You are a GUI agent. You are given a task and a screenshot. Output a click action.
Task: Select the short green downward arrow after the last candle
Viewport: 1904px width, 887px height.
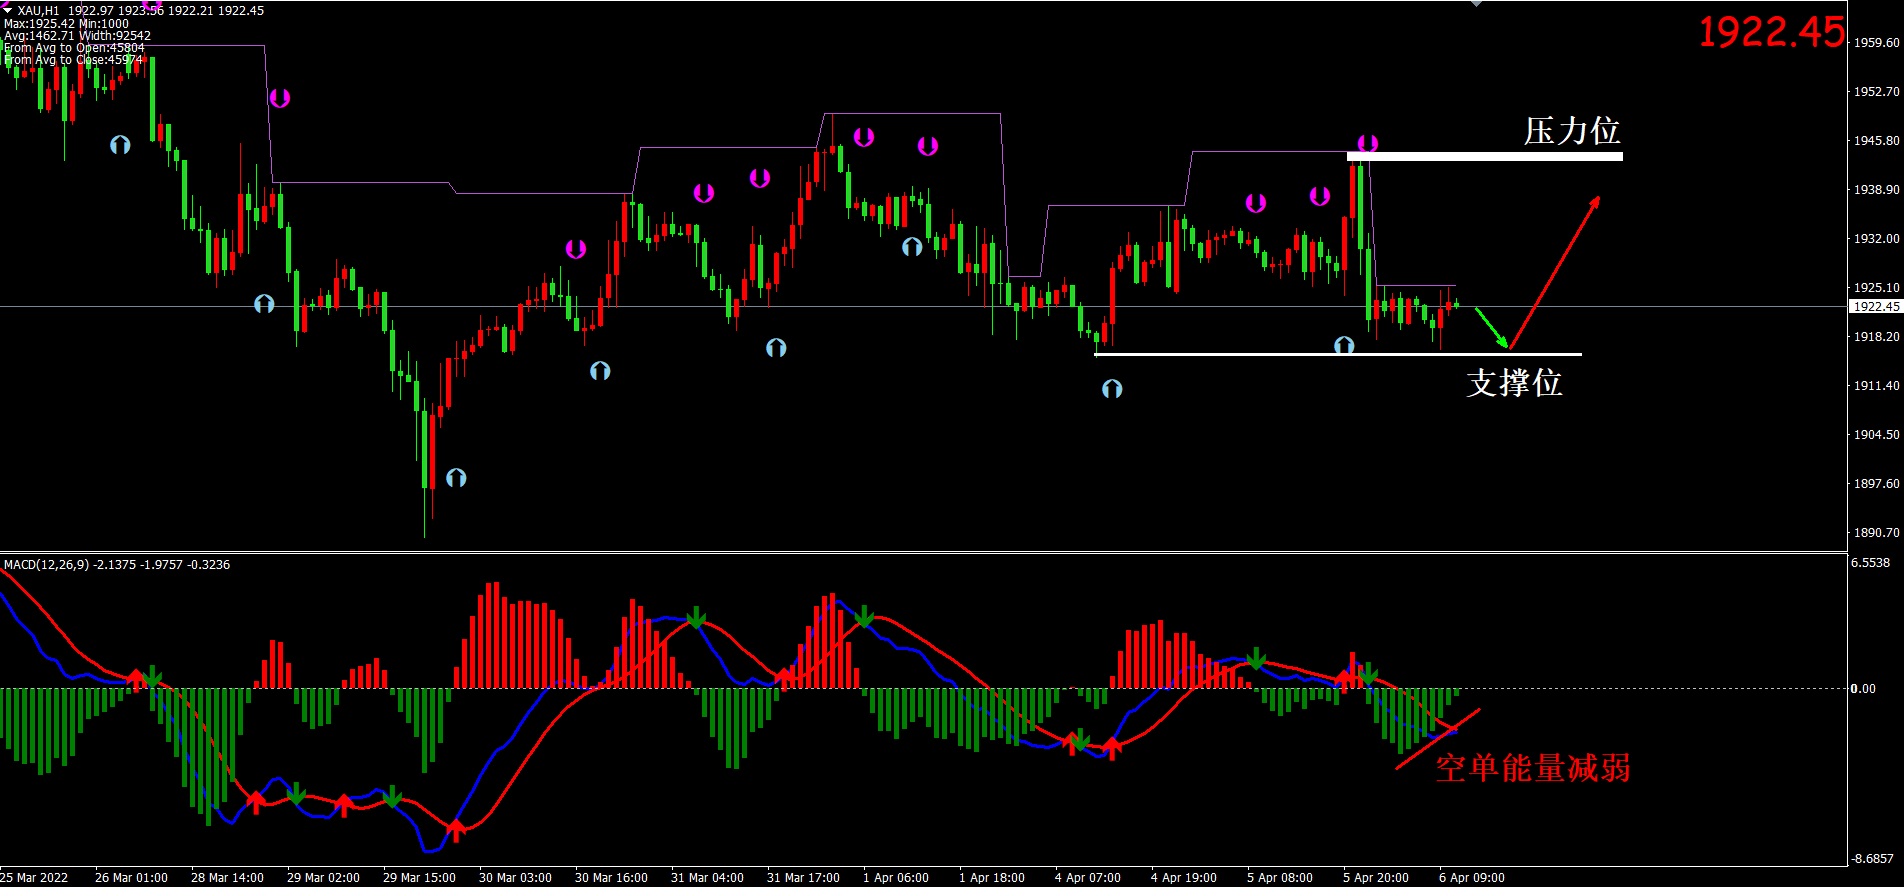(x=1492, y=328)
